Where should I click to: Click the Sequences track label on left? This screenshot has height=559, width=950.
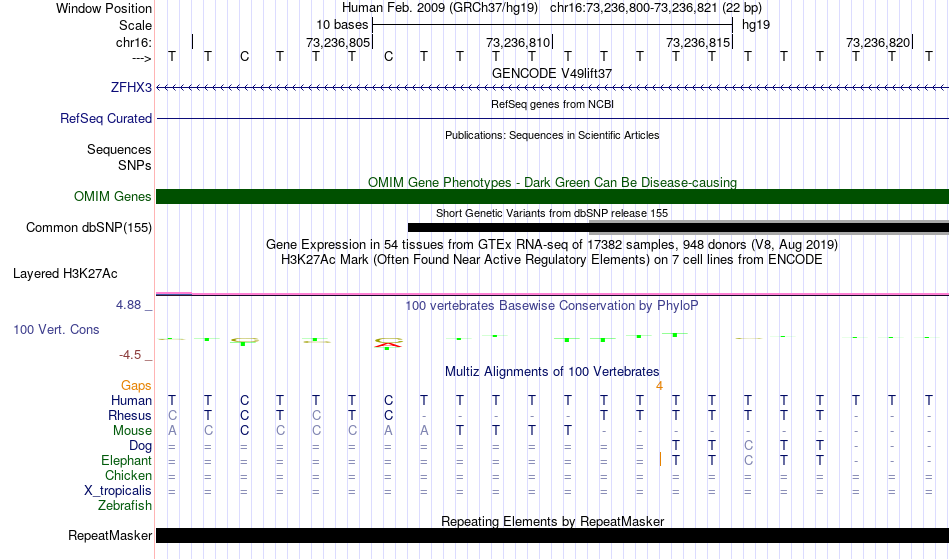tap(119, 149)
